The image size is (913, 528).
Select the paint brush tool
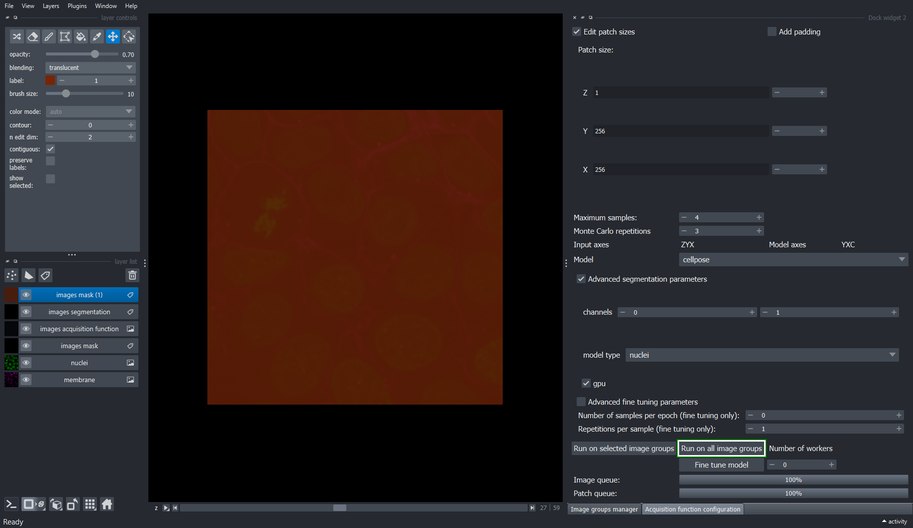coord(49,37)
